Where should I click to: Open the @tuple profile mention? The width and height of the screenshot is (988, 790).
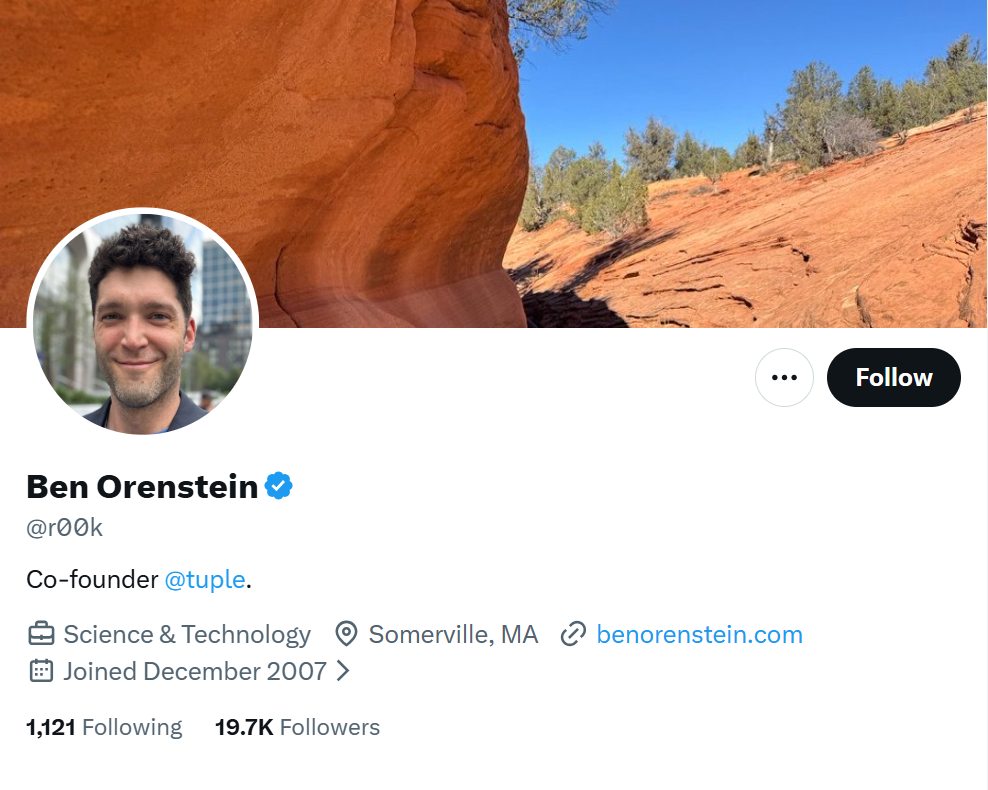click(205, 579)
